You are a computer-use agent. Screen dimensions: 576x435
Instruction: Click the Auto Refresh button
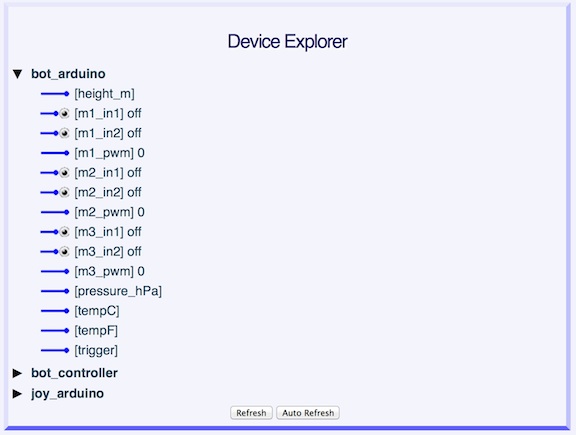[308, 413]
